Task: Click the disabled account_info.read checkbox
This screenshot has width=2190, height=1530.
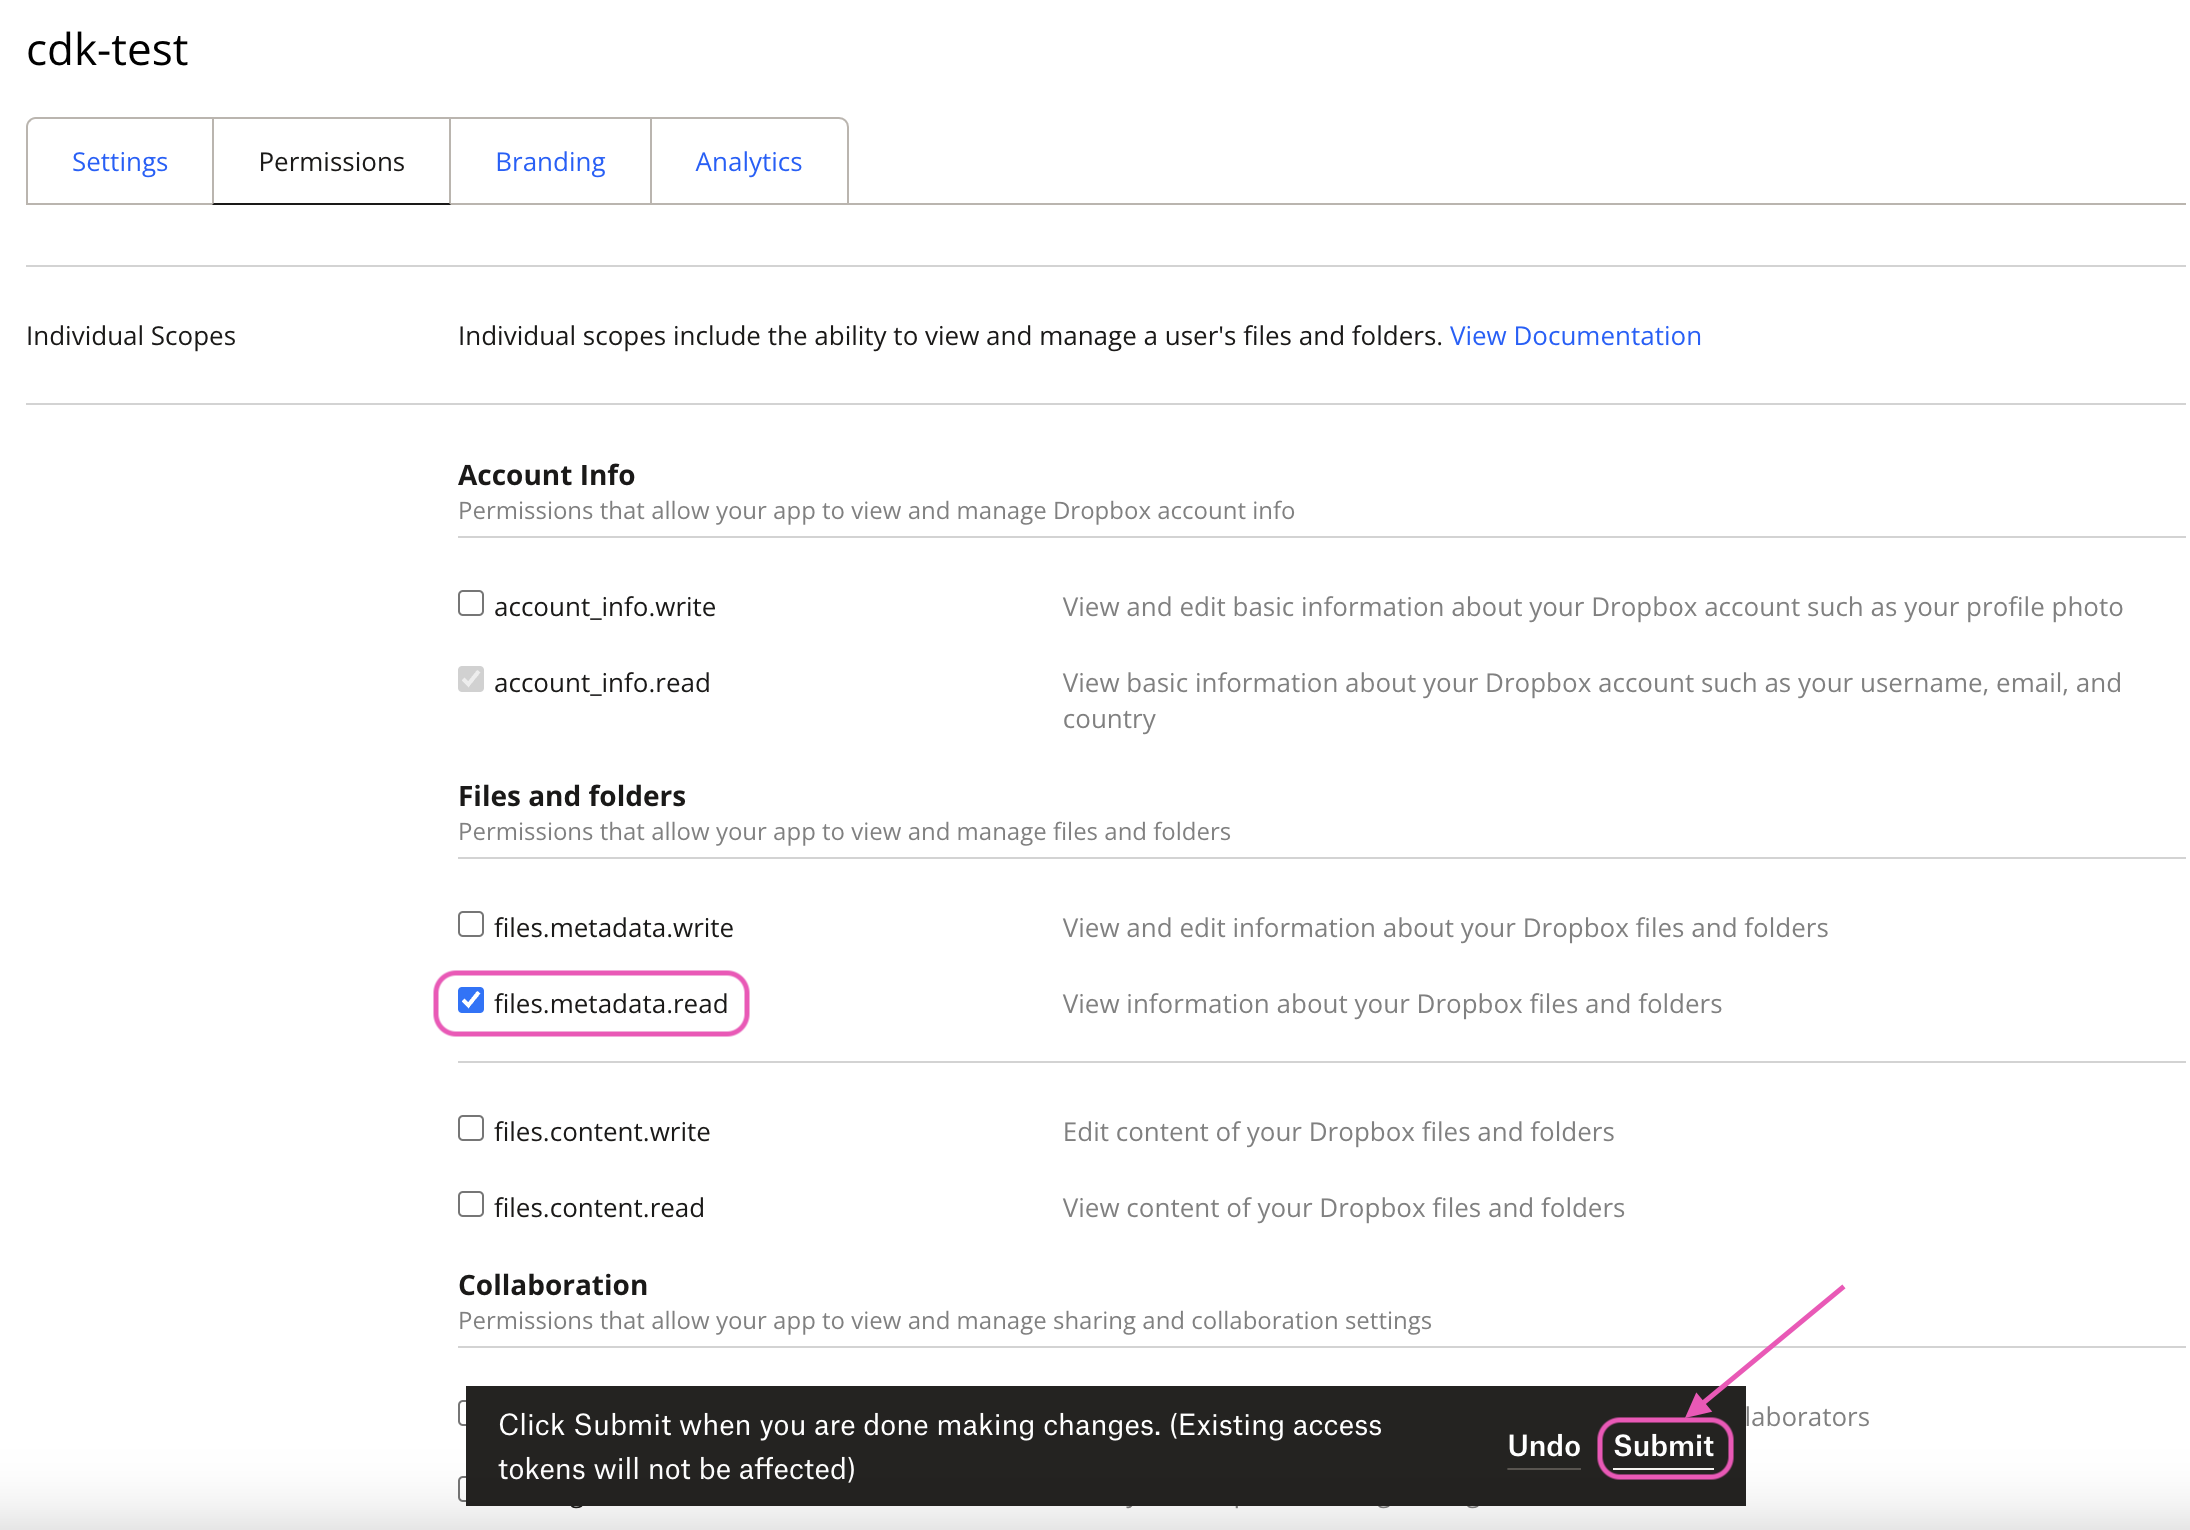Action: pyautogui.click(x=470, y=678)
